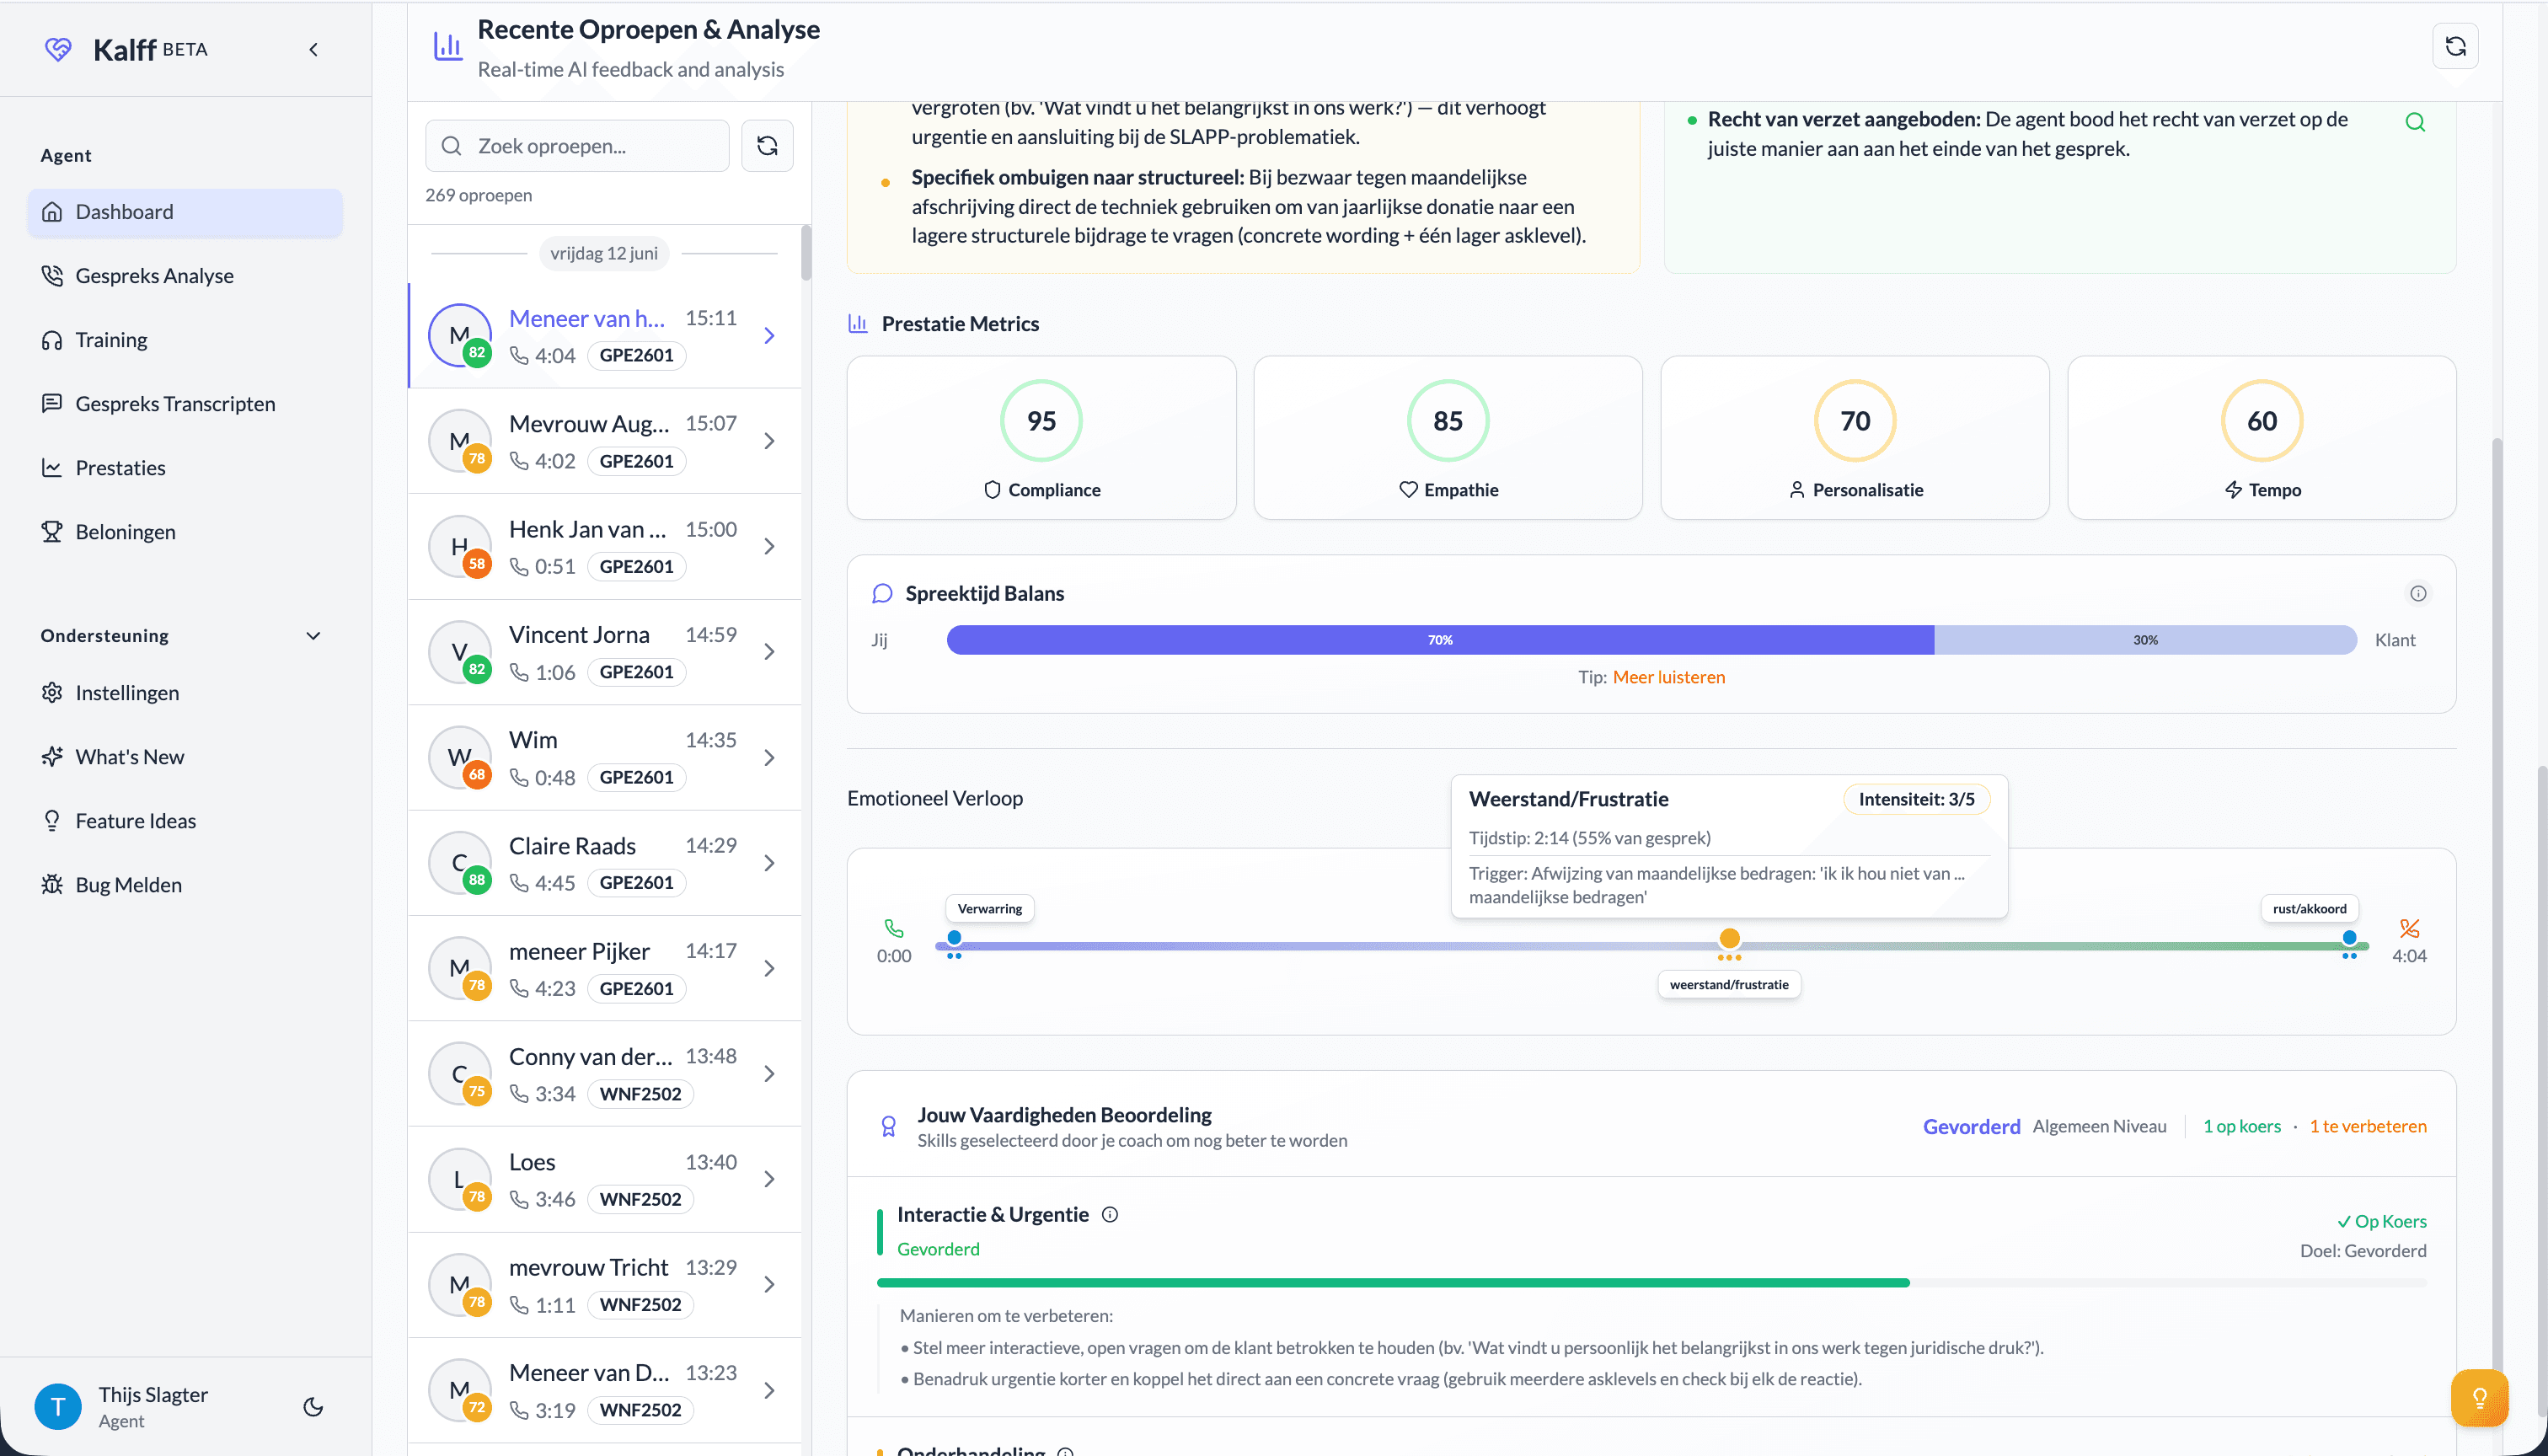Open the Dashboard menu item
This screenshot has height=1456, width=2548.
(x=185, y=212)
